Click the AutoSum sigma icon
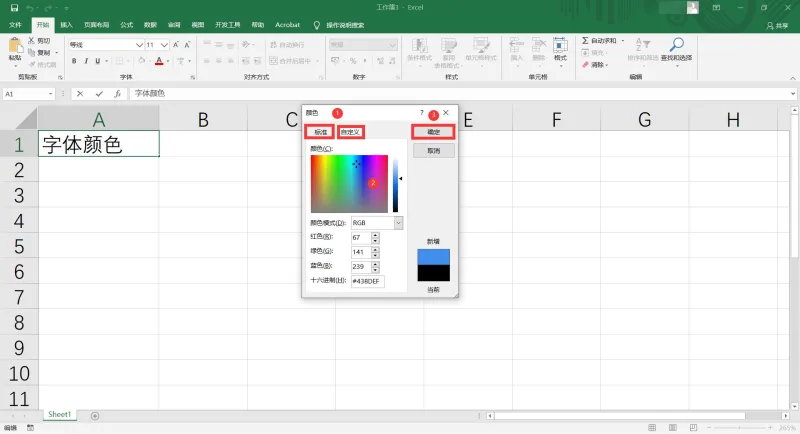Screen dimensions: 800x434 click(x=585, y=40)
